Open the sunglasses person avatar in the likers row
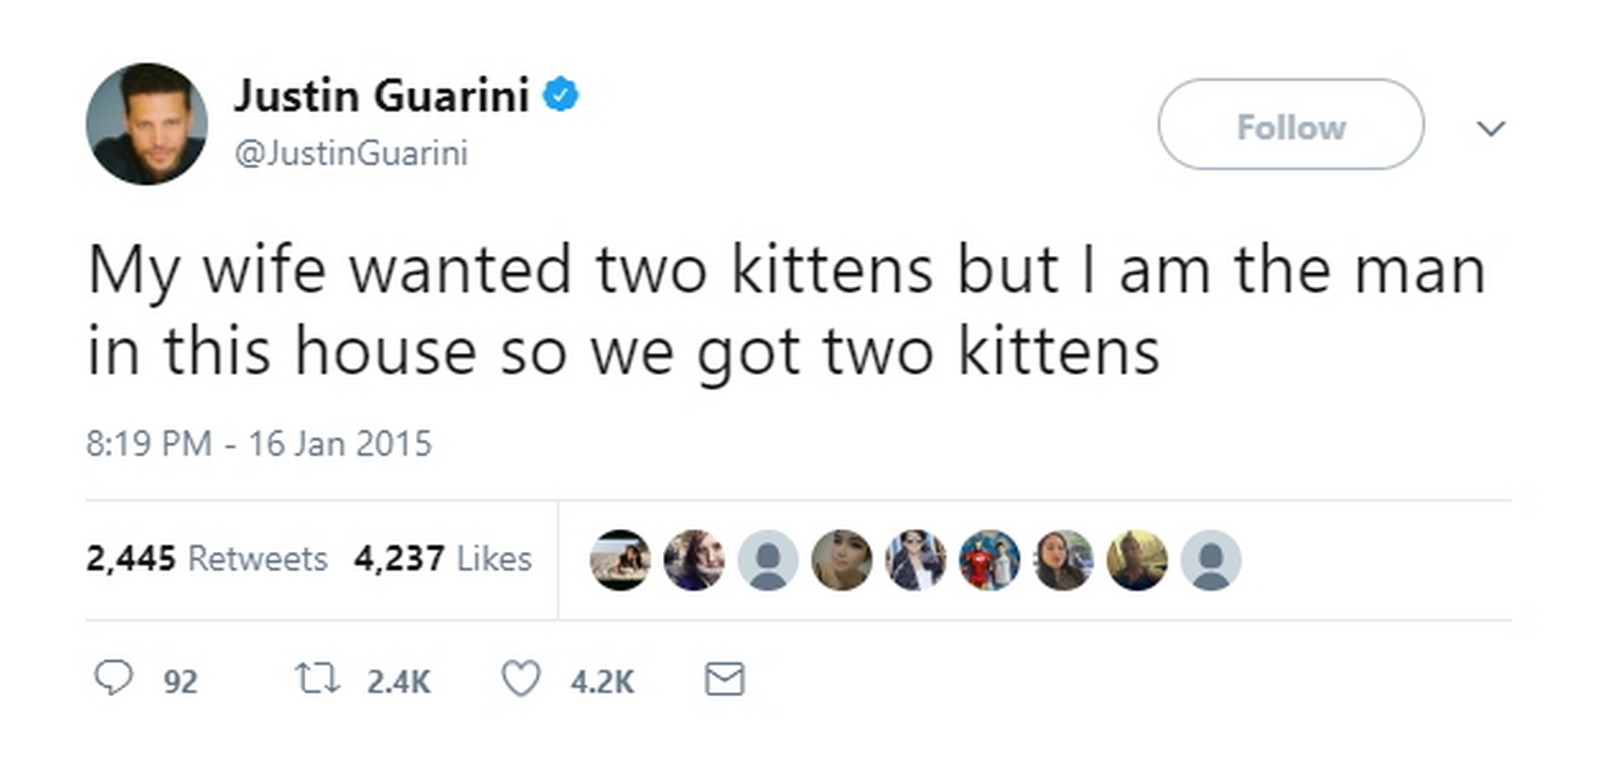Screen dimensions: 1600x761 pyautogui.click(x=915, y=559)
